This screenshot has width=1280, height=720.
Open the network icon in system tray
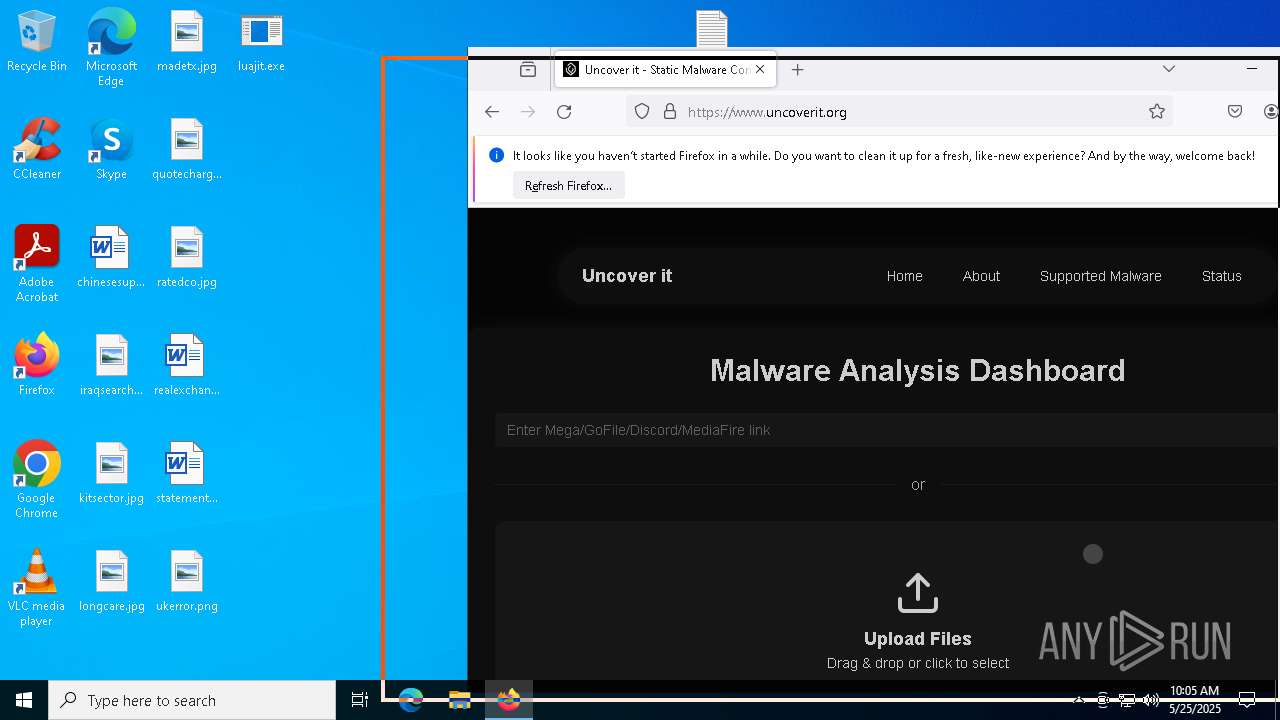[1127, 700]
